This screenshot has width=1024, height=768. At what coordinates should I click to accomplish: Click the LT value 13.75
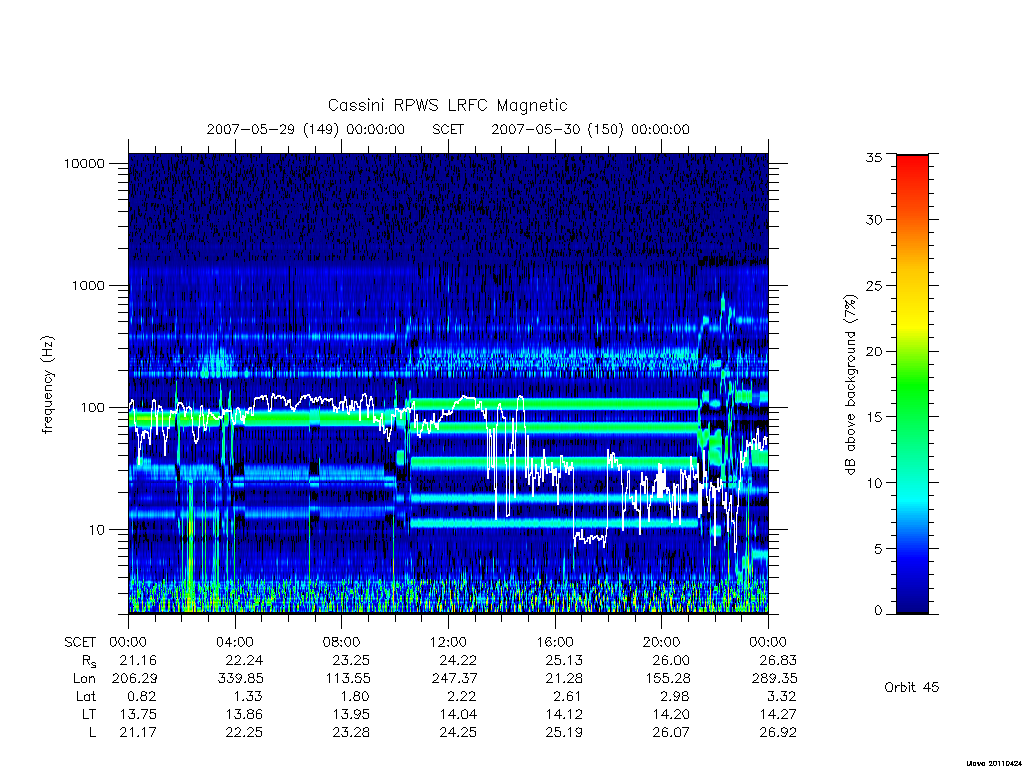(x=138, y=715)
